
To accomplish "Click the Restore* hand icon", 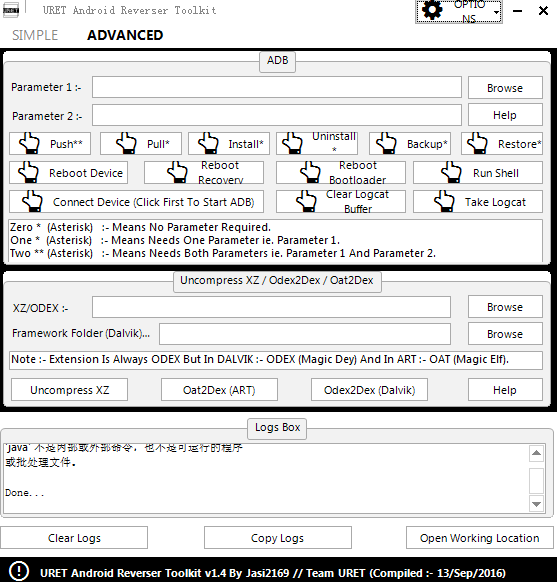I will click(477, 143).
